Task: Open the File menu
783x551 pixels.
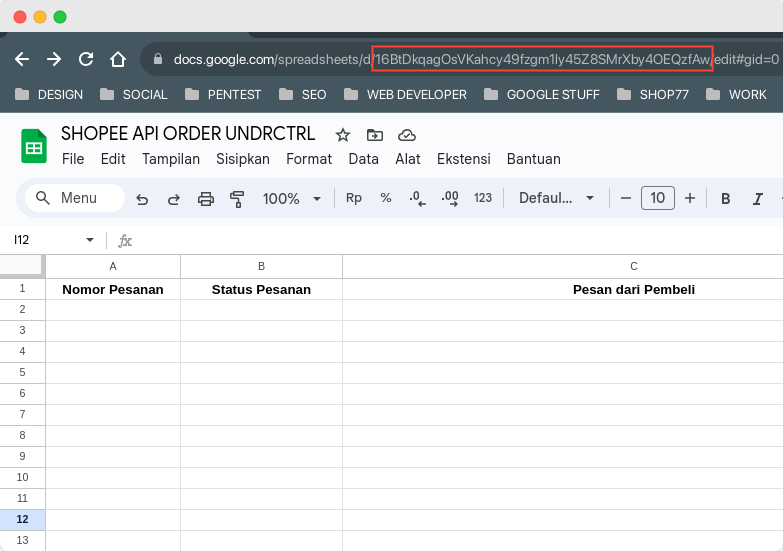Action: pos(73,159)
